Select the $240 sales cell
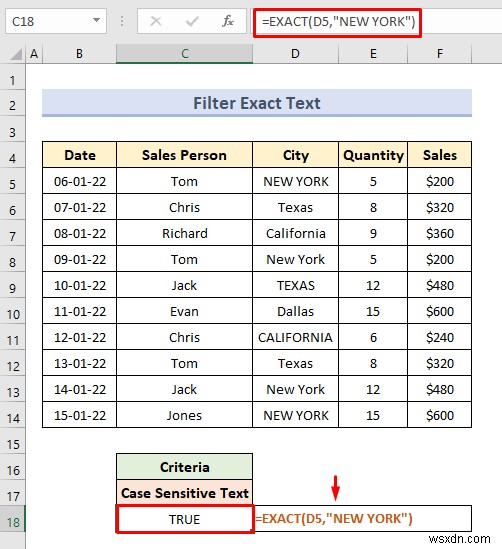 pyautogui.click(x=440, y=337)
